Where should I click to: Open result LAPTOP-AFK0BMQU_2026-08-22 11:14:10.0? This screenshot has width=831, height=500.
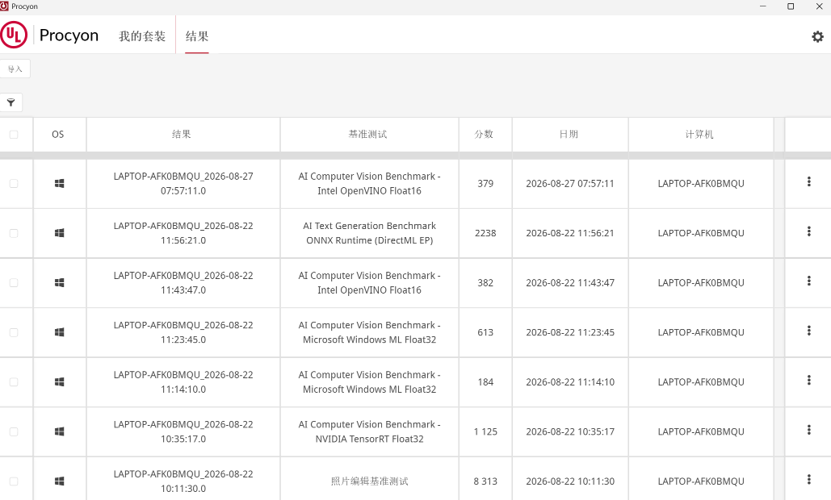tap(183, 382)
